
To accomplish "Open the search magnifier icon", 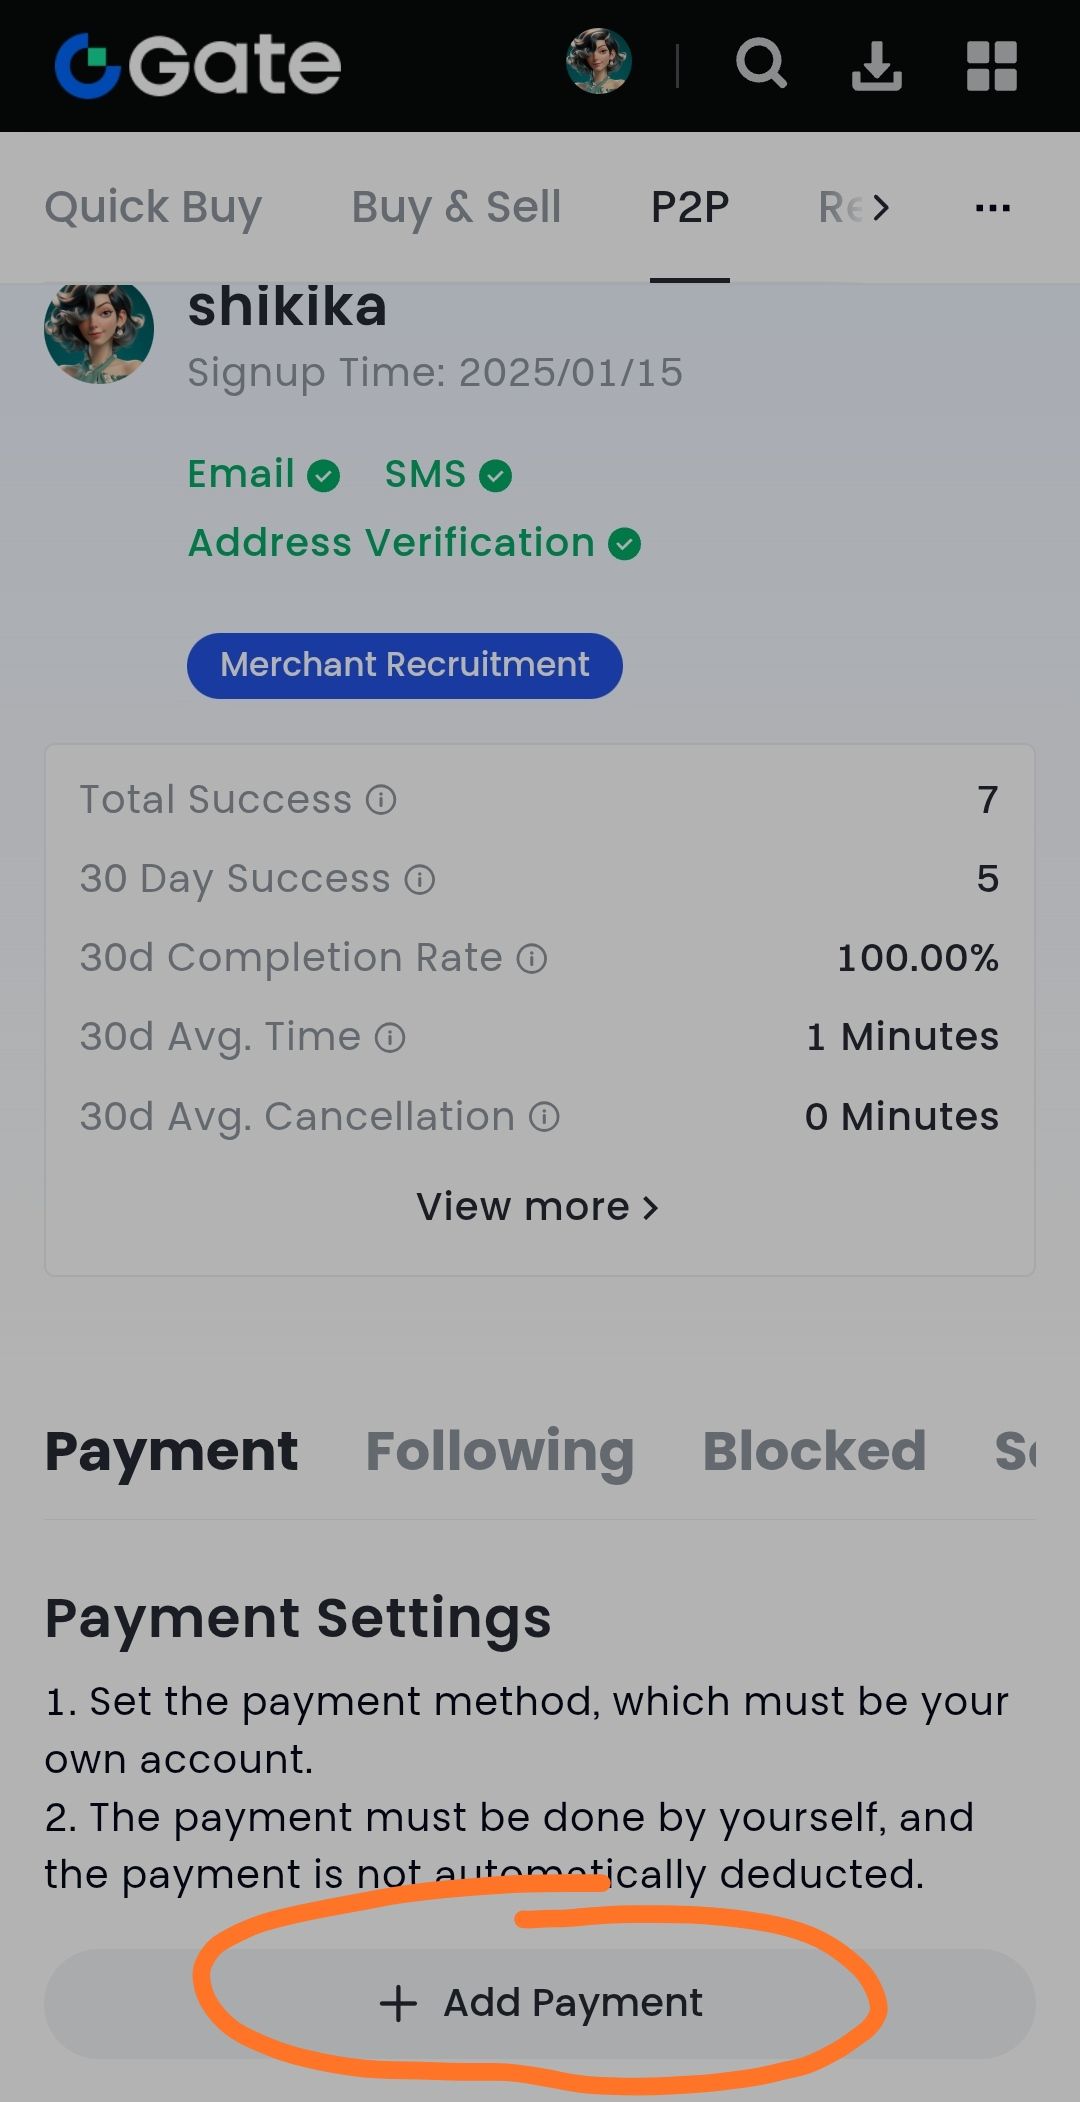I will 762,65.
